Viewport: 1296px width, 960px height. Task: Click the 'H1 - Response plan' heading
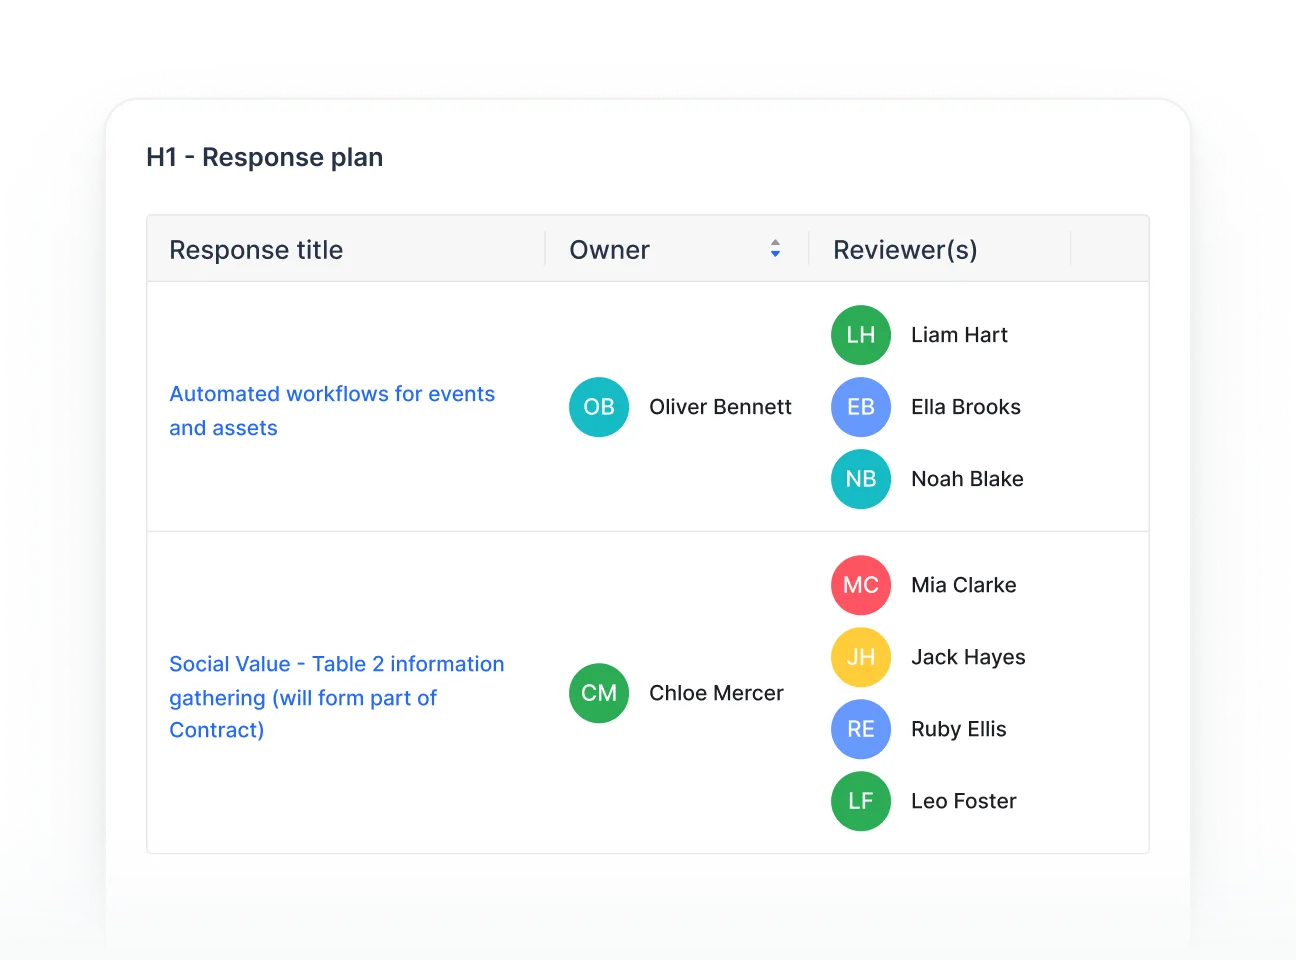click(264, 157)
